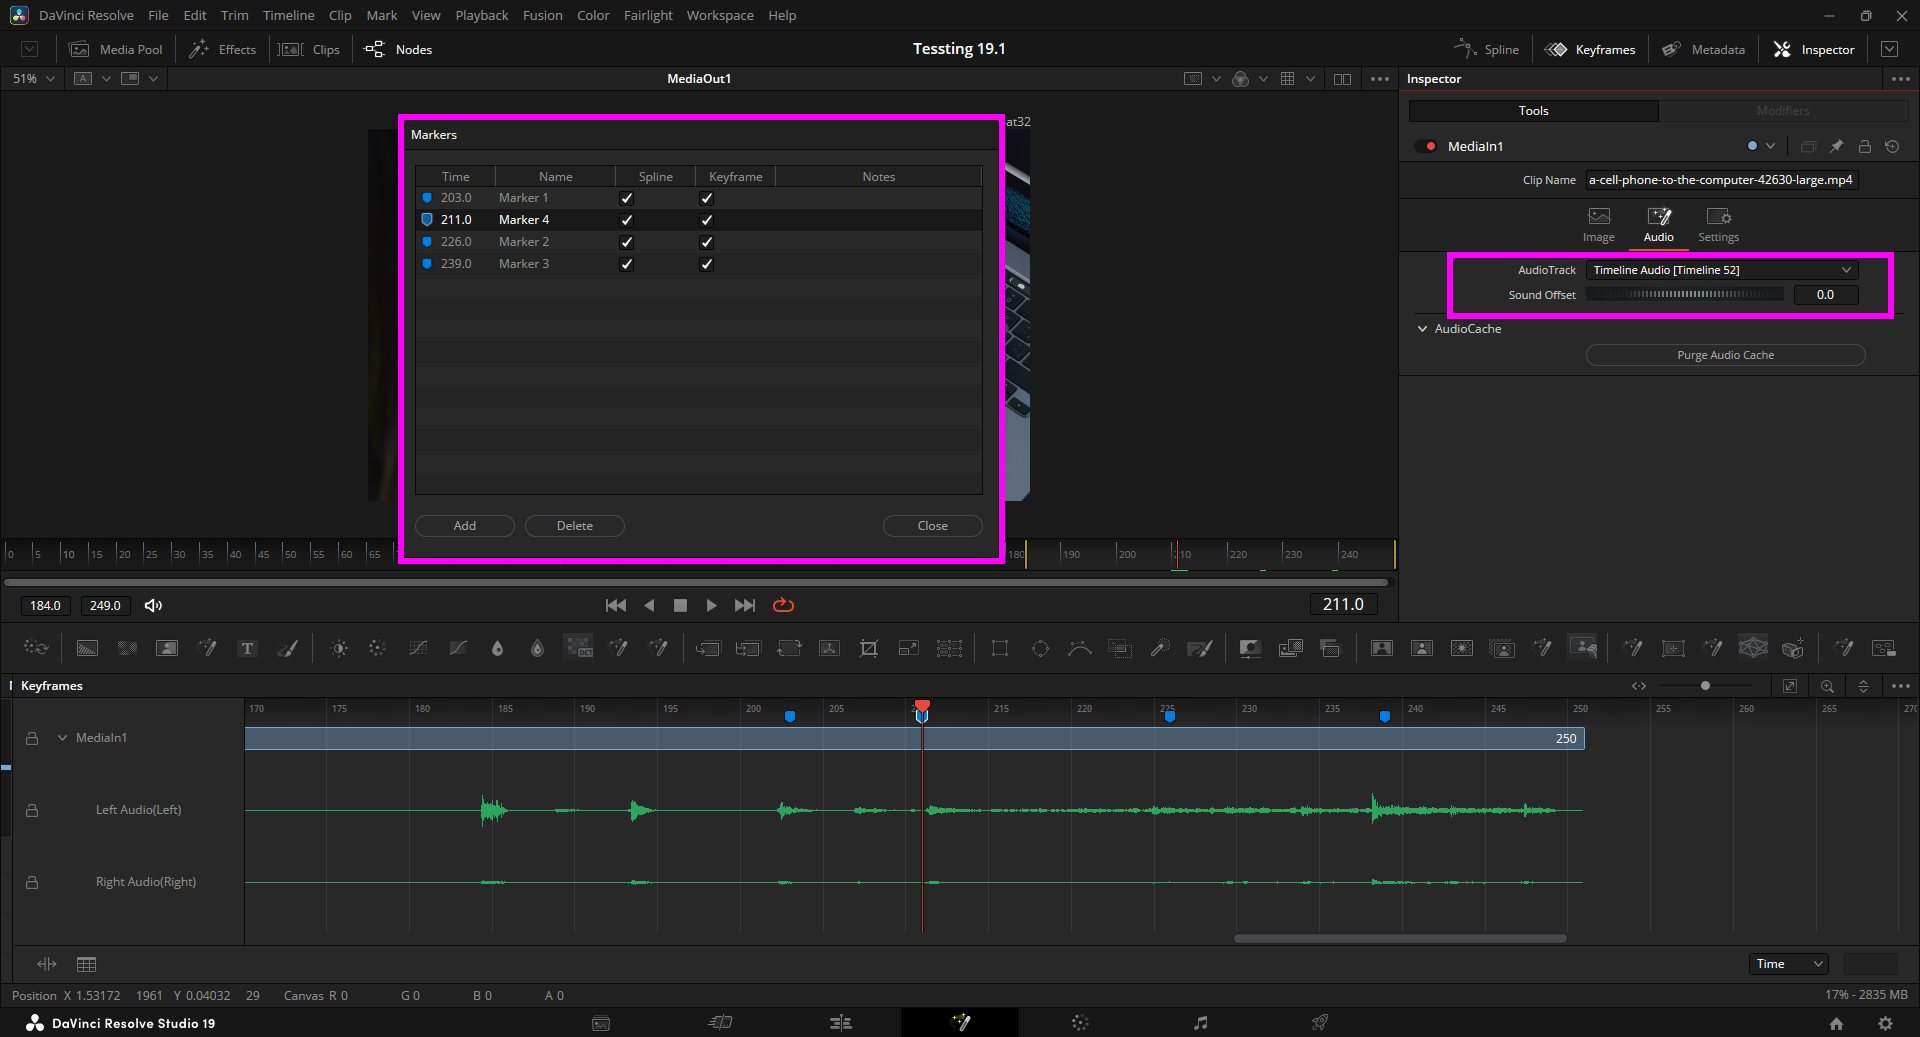The width and height of the screenshot is (1920, 1037).
Task: Add a Color Curves node
Action: point(419,648)
